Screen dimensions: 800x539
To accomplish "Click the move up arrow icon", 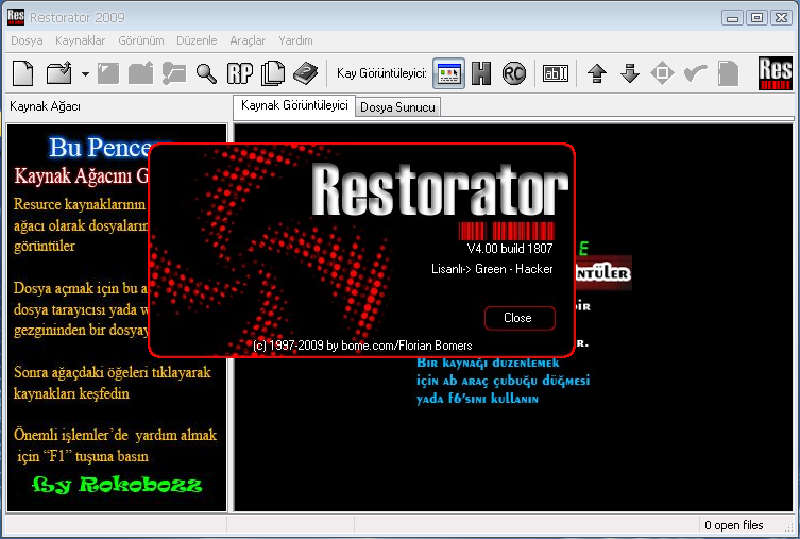I will pos(598,73).
